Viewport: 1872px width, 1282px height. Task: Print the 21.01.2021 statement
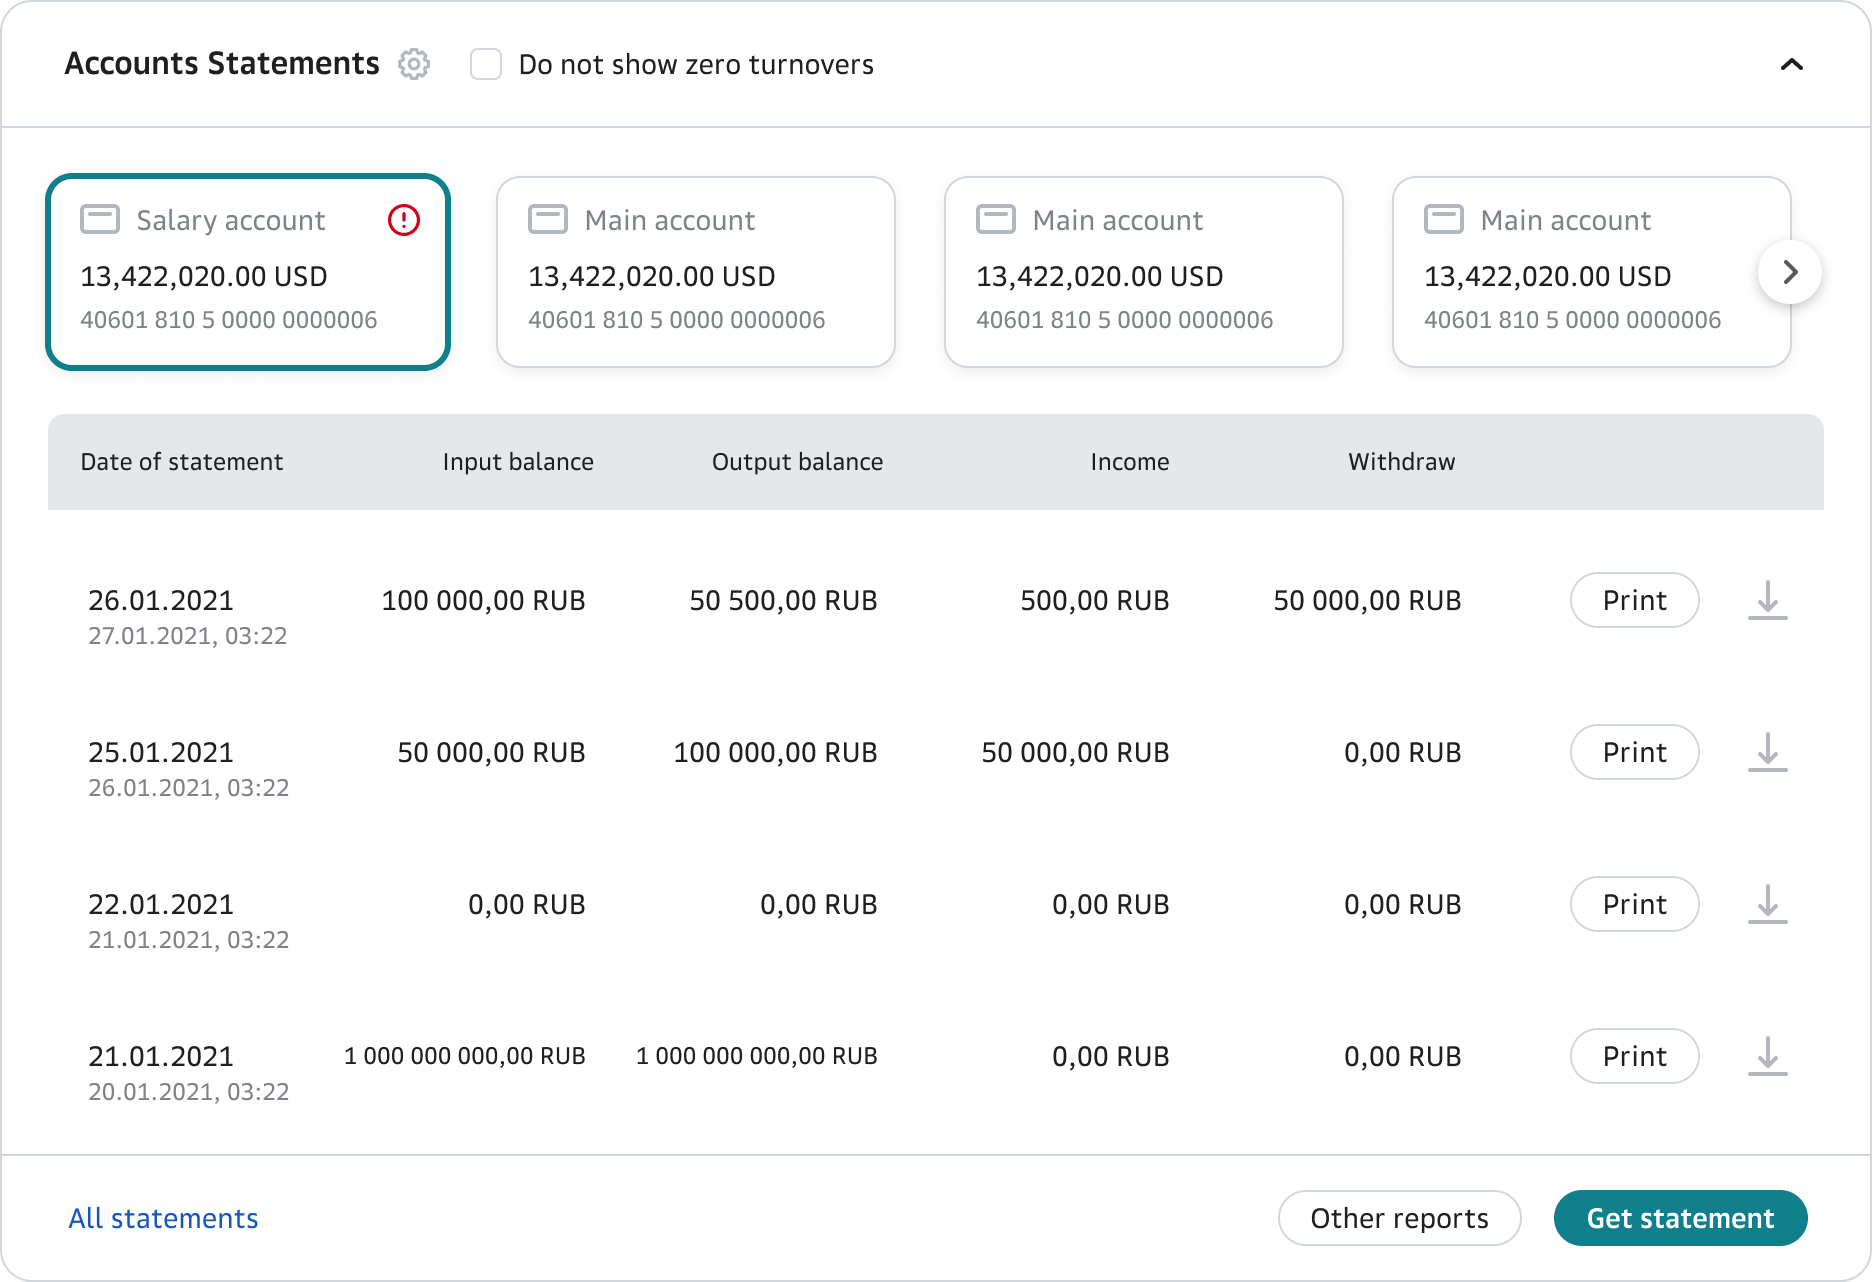[1634, 1056]
